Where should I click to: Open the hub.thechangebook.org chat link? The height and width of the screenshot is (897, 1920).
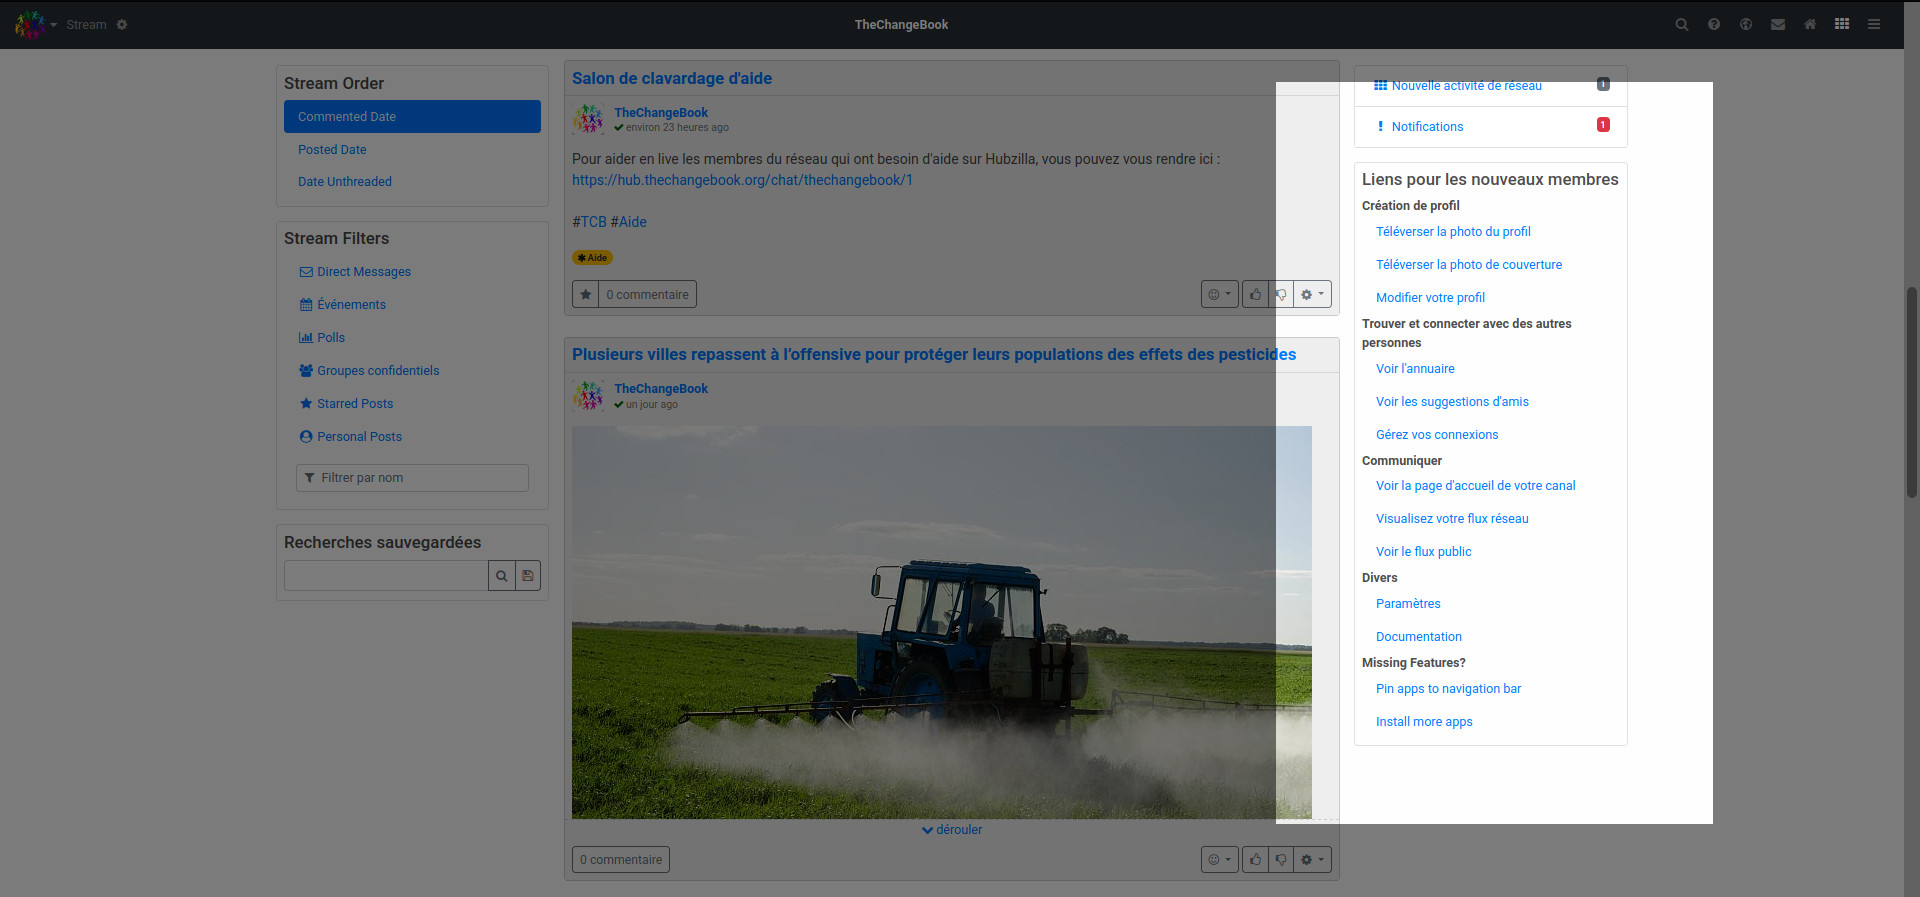742,180
